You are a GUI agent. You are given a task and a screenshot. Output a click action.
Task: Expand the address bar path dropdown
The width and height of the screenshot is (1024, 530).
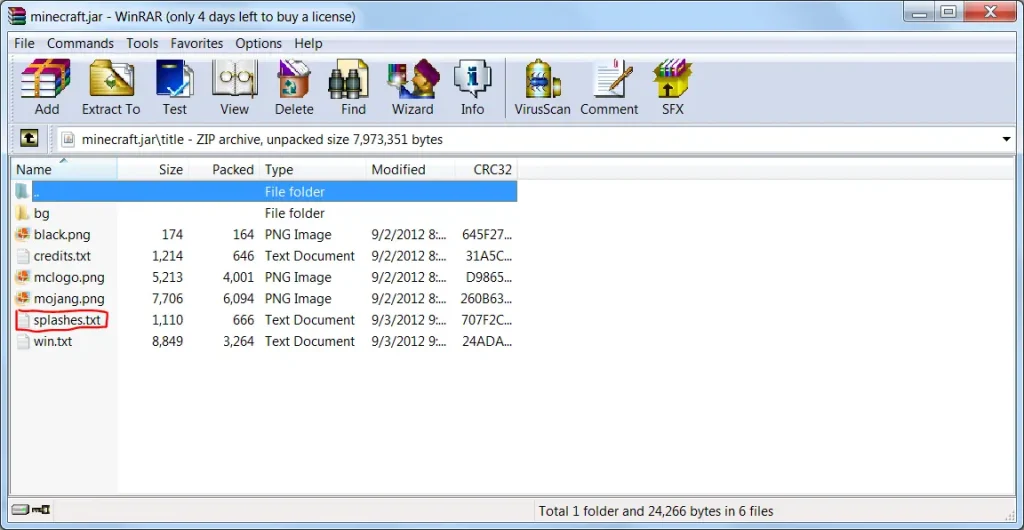pyautogui.click(x=1006, y=139)
